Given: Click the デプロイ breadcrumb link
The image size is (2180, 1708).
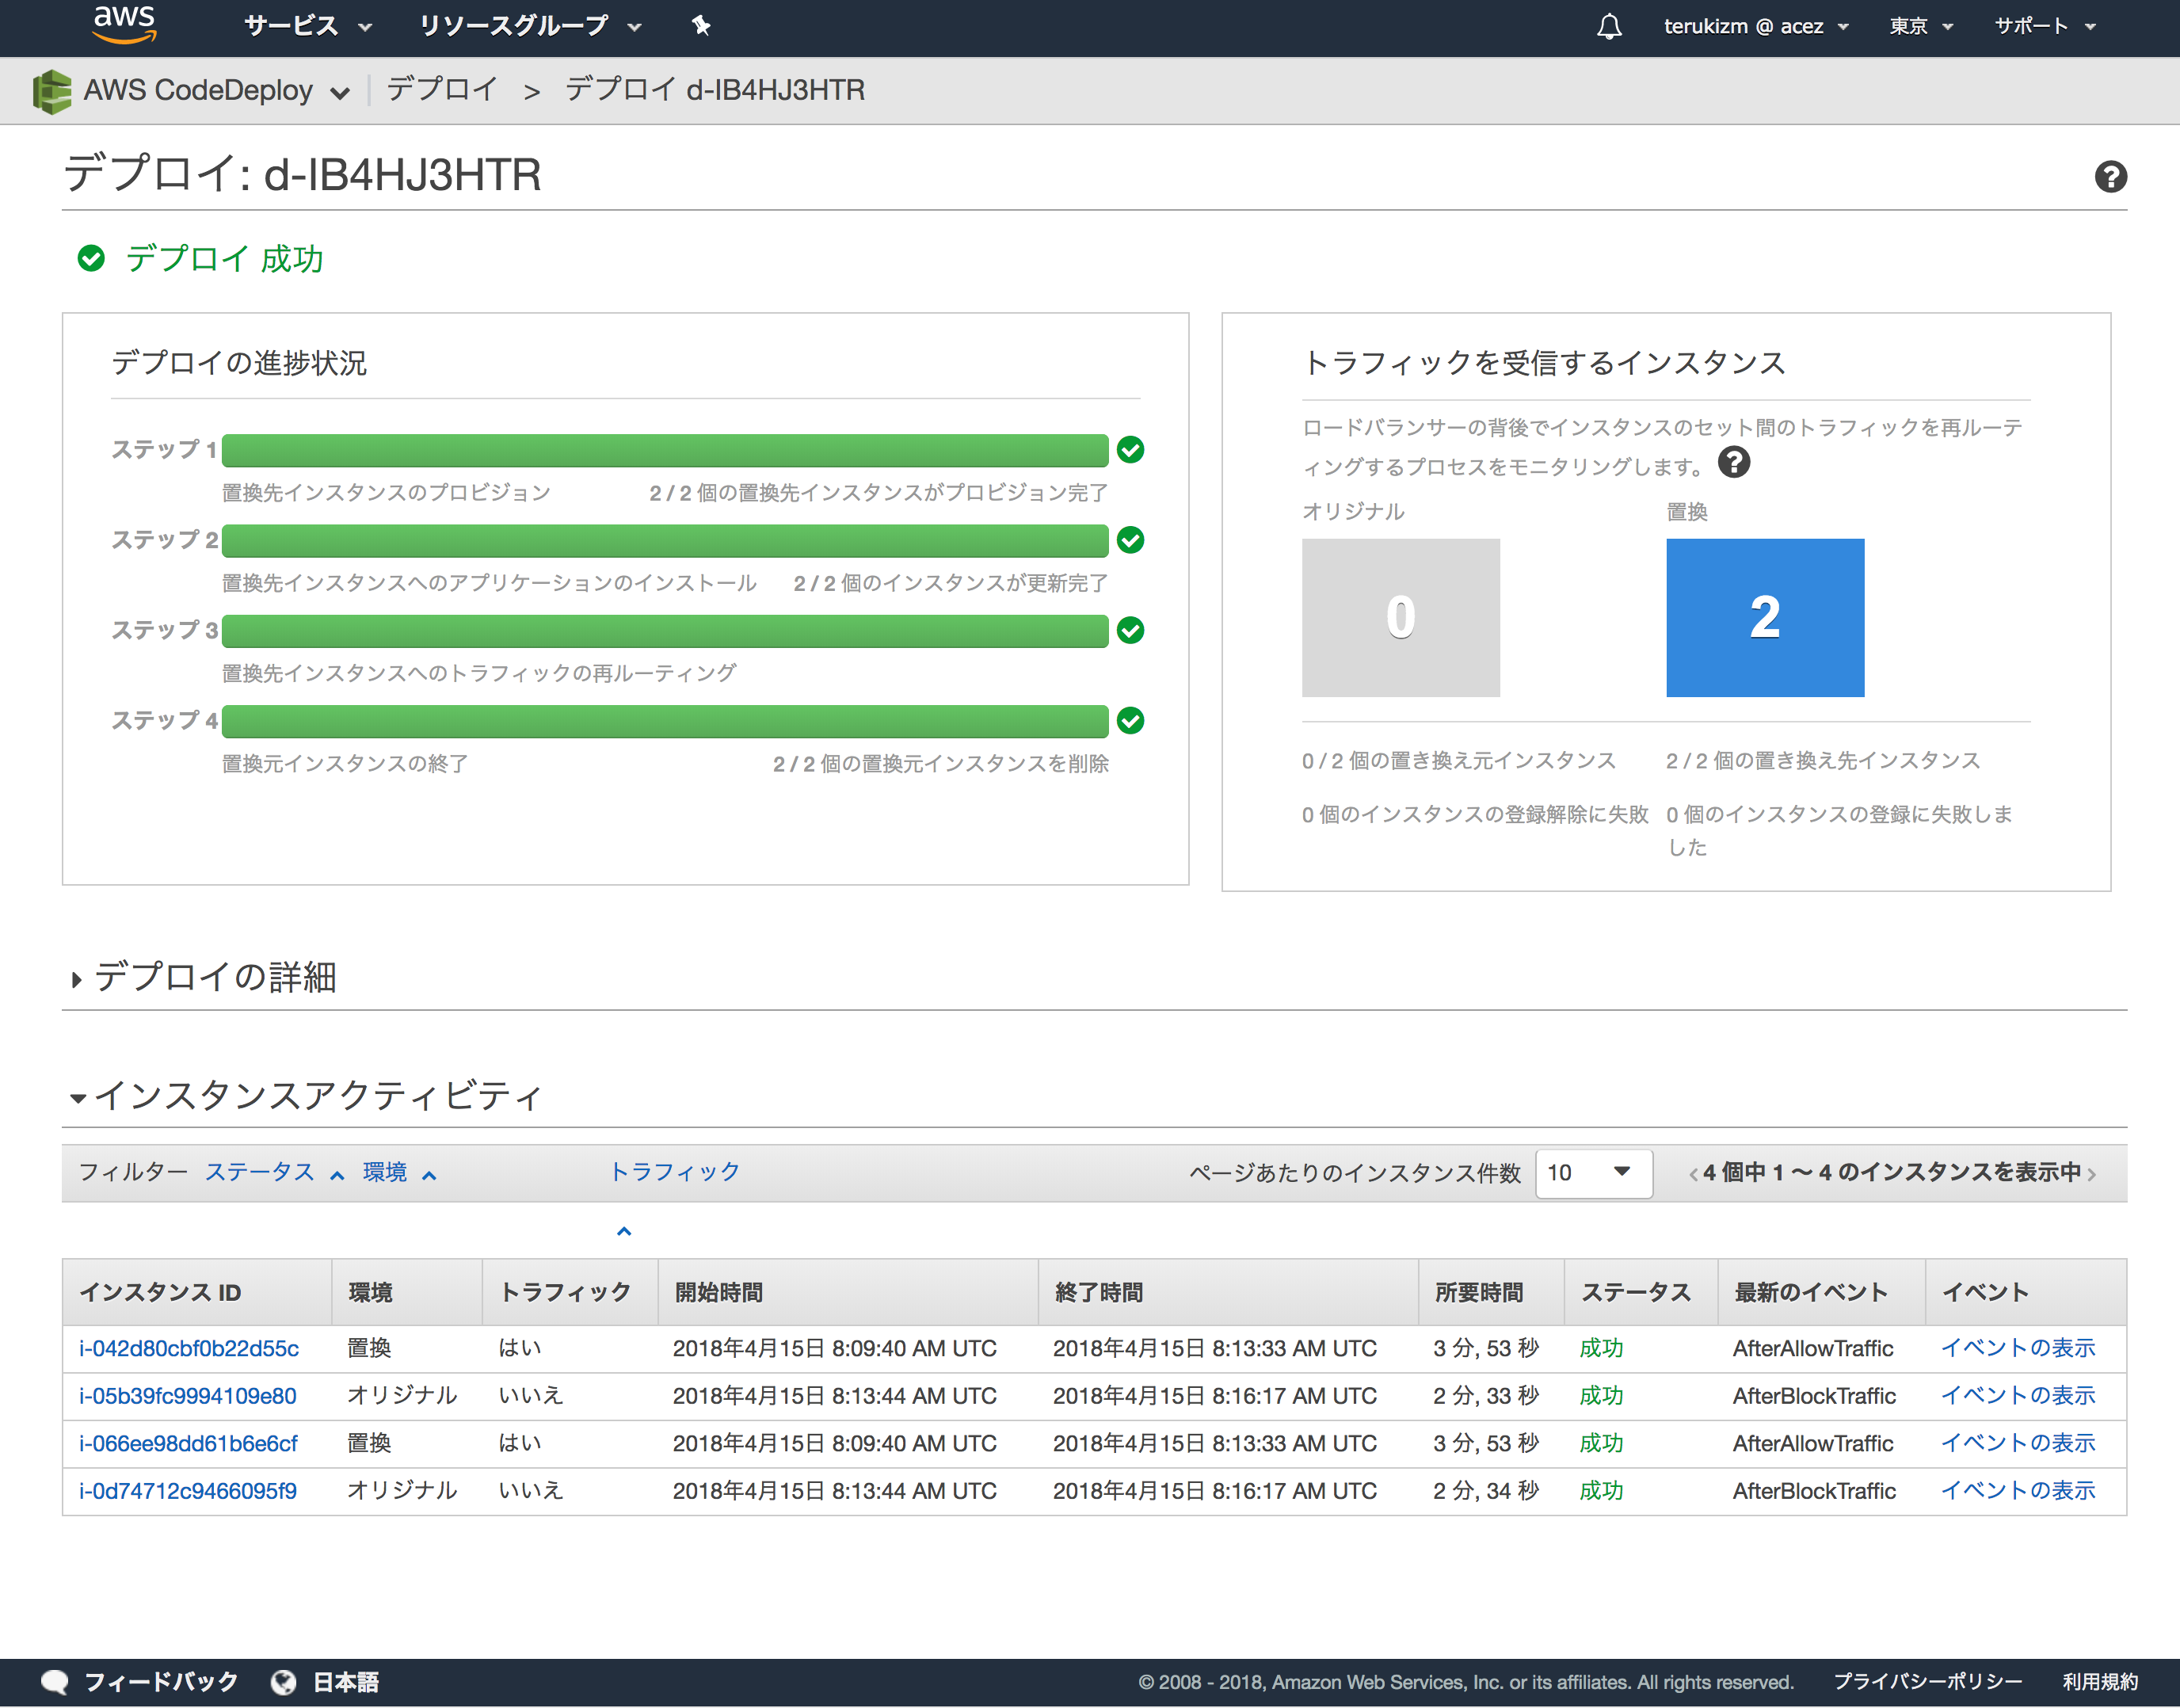Looking at the screenshot, I should (x=442, y=90).
